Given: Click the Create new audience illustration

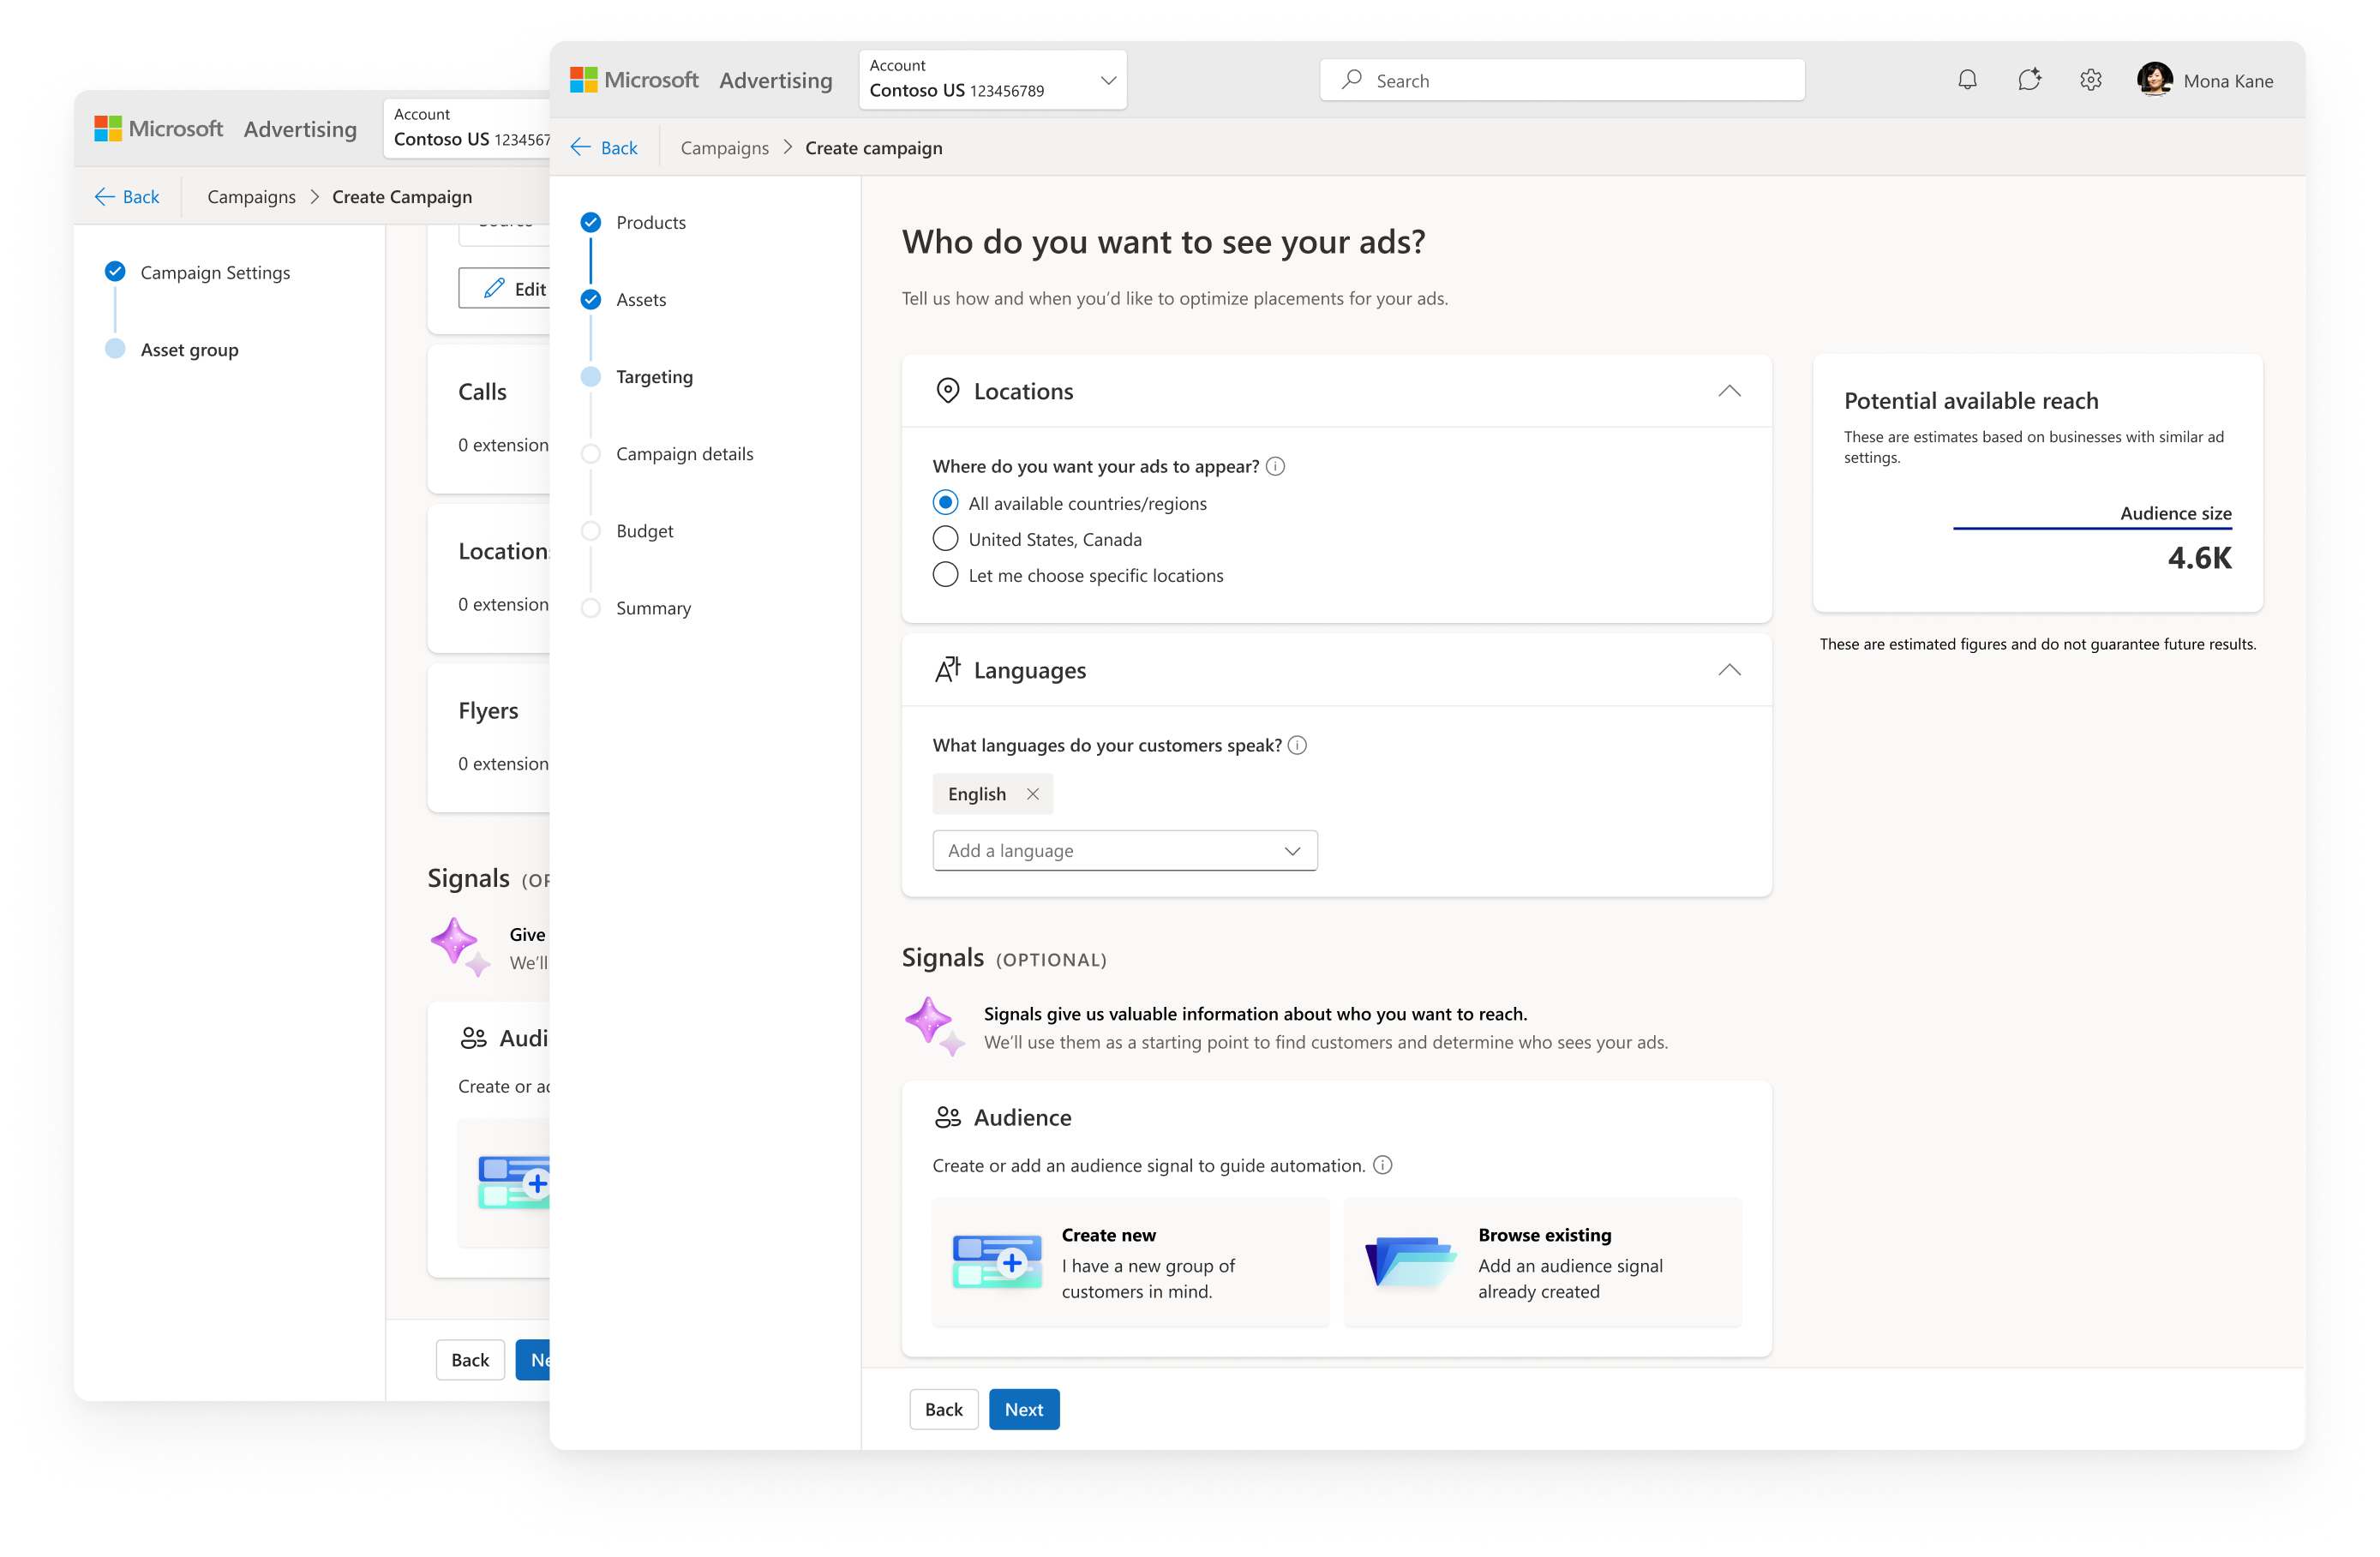Looking at the screenshot, I should tap(997, 1262).
